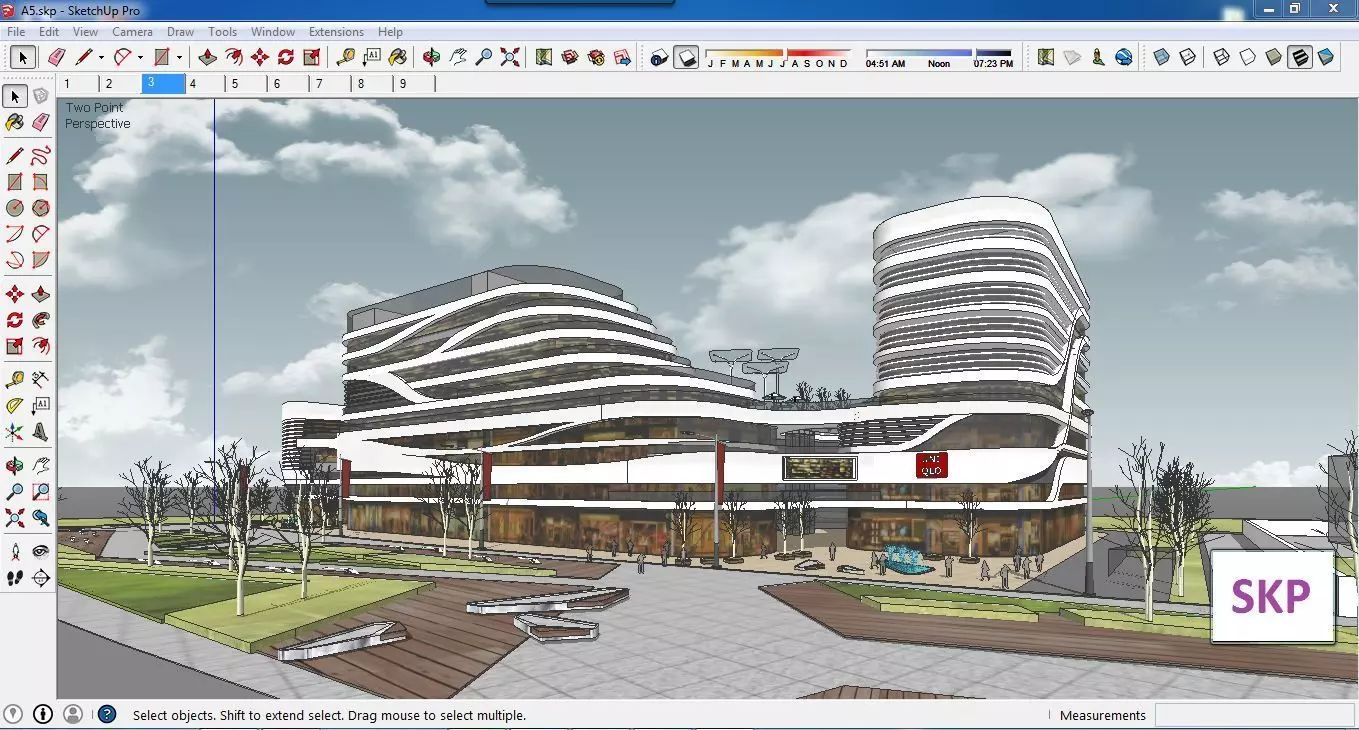1359x730 pixels.
Task: Open the Draw menu
Action: click(180, 32)
